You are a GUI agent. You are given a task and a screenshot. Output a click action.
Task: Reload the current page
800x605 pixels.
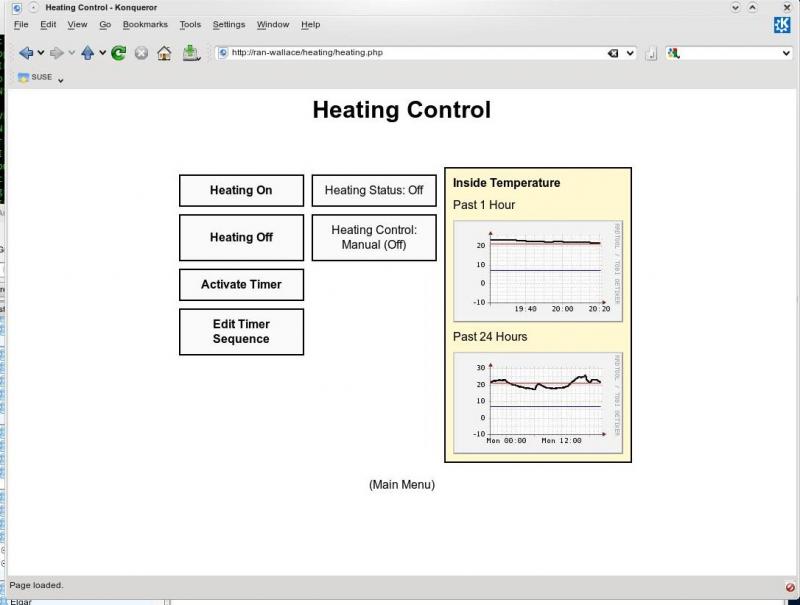(x=119, y=53)
